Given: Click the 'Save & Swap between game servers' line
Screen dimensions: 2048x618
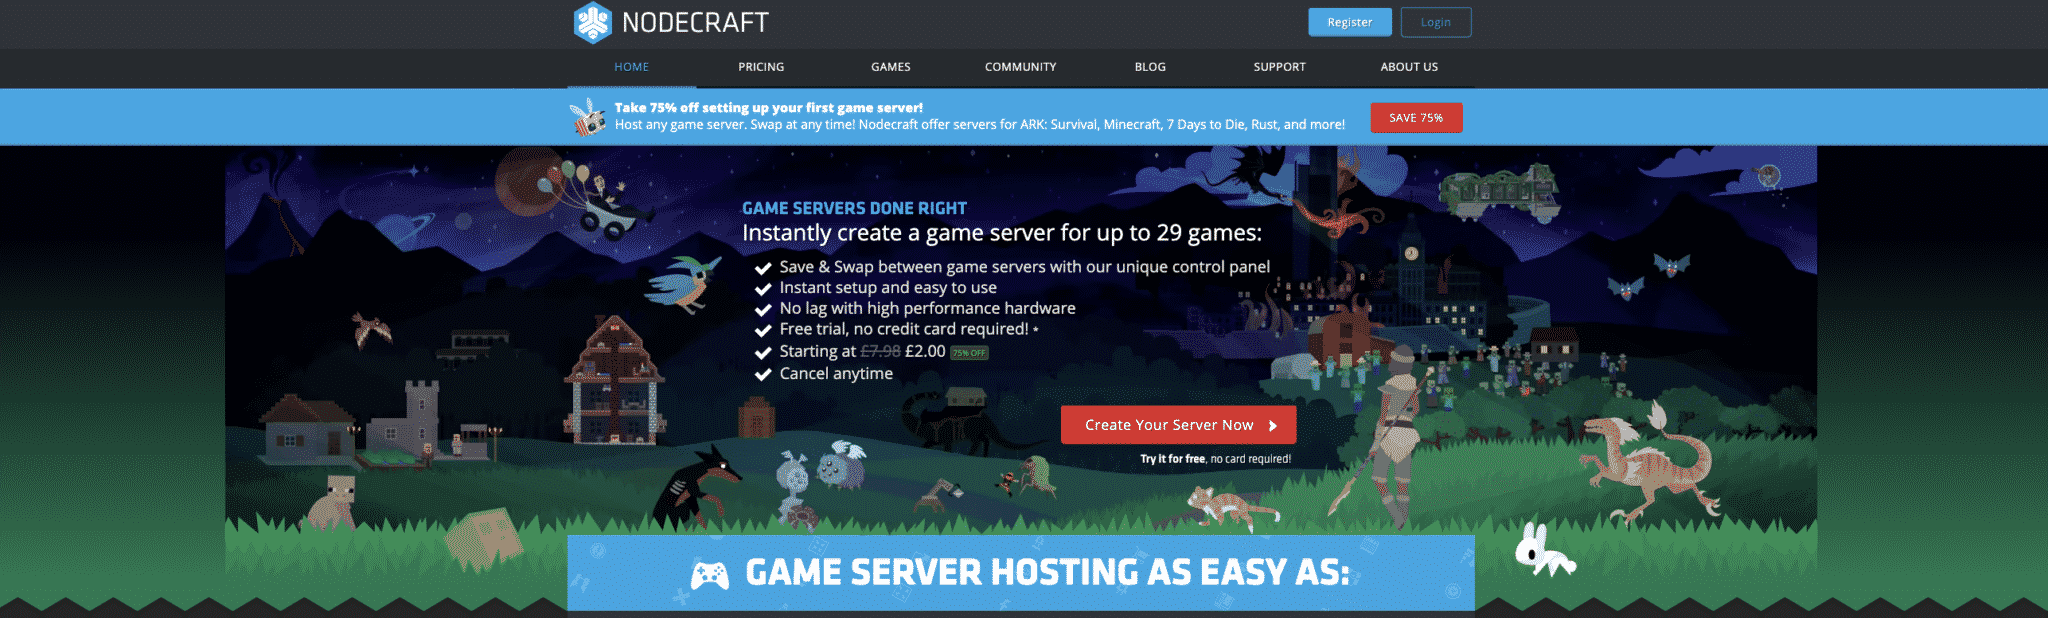Looking at the screenshot, I should (x=1025, y=267).
